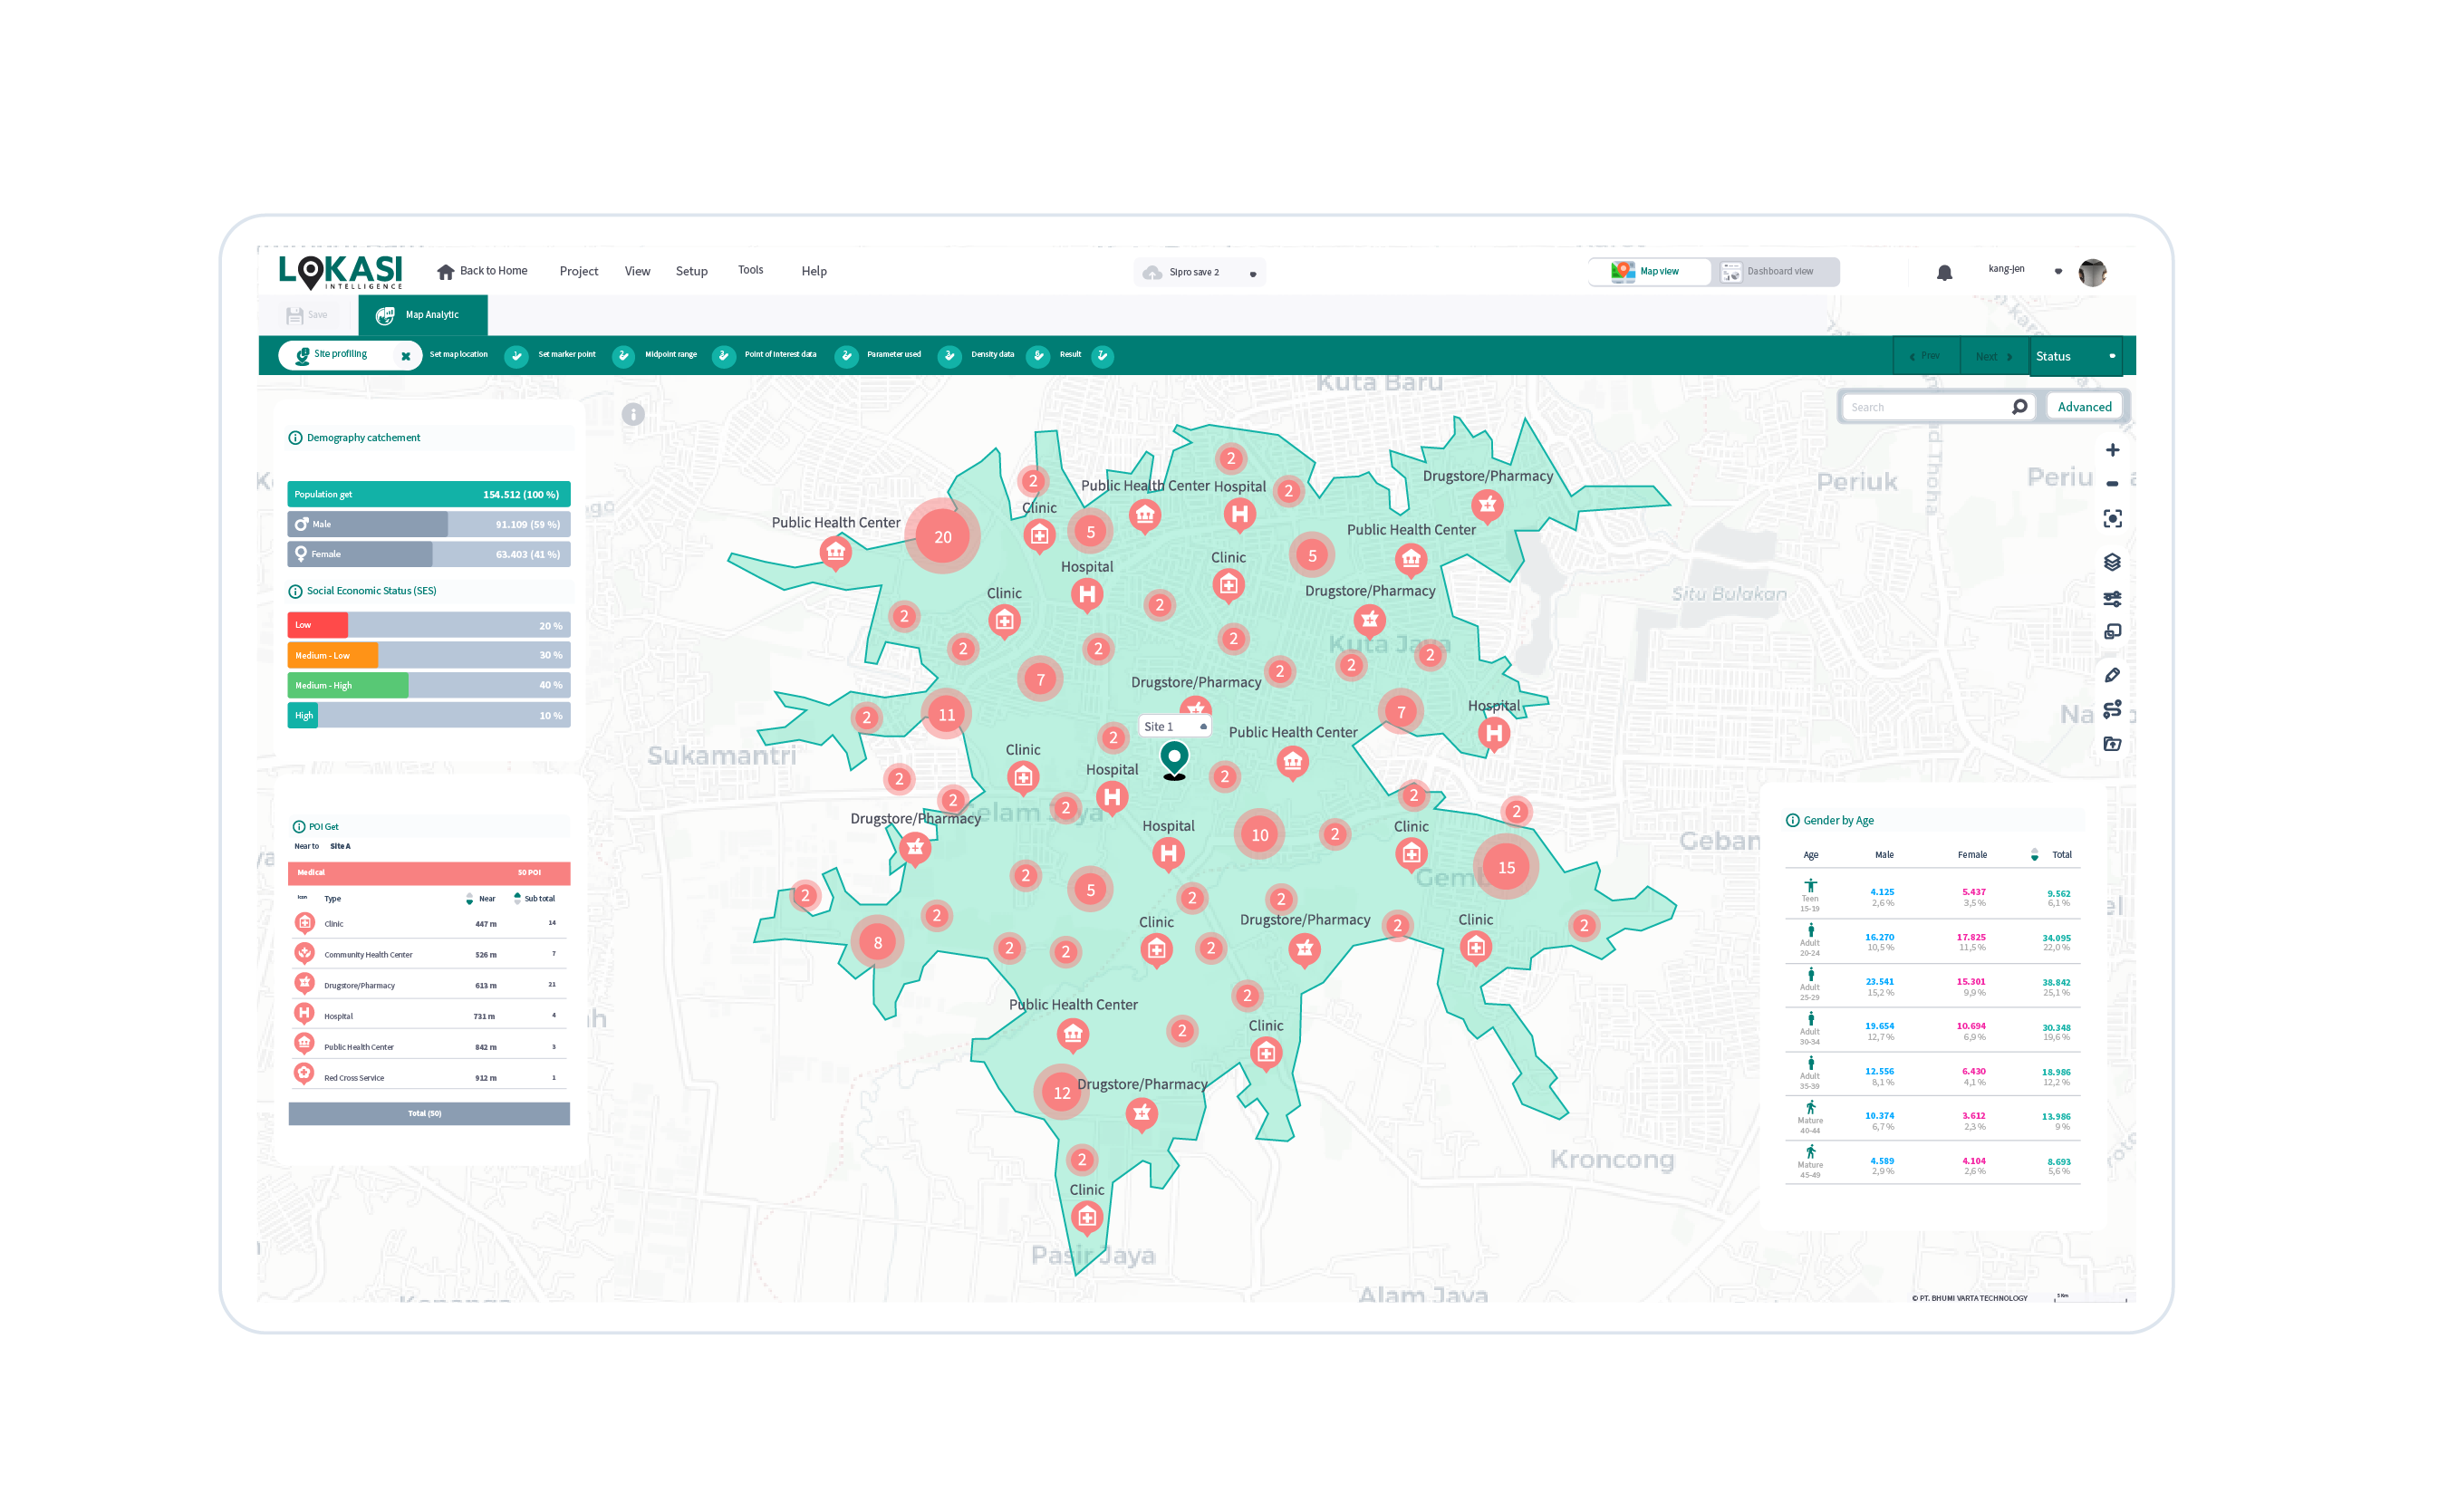2438x1512 pixels.
Task: Click the Low SES red bar
Action: pyautogui.click(x=317, y=625)
